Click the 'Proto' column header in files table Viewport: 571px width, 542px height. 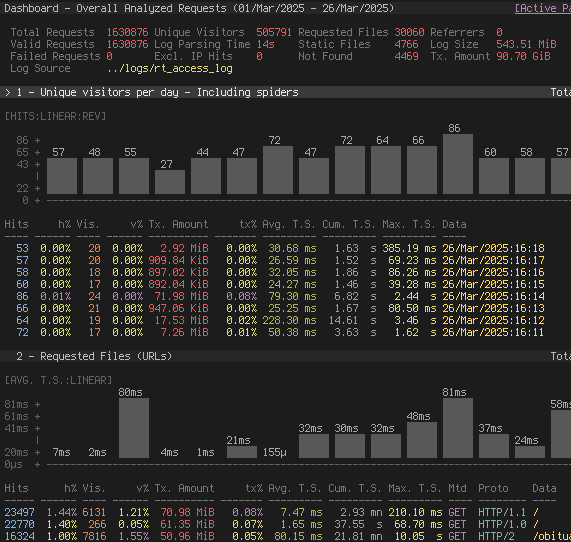point(493,488)
